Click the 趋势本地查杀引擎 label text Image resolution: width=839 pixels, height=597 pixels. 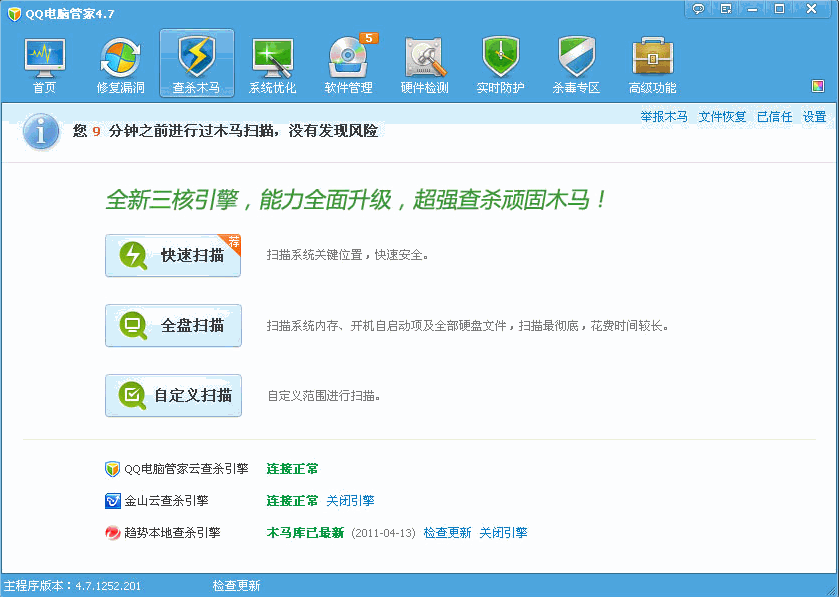click(x=172, y=533)
